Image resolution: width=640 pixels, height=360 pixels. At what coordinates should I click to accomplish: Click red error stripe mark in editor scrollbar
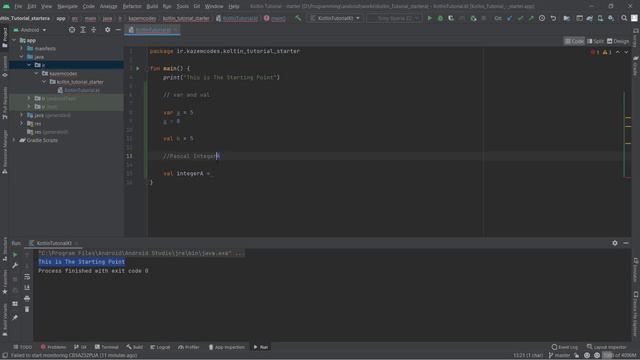[628, 178]
